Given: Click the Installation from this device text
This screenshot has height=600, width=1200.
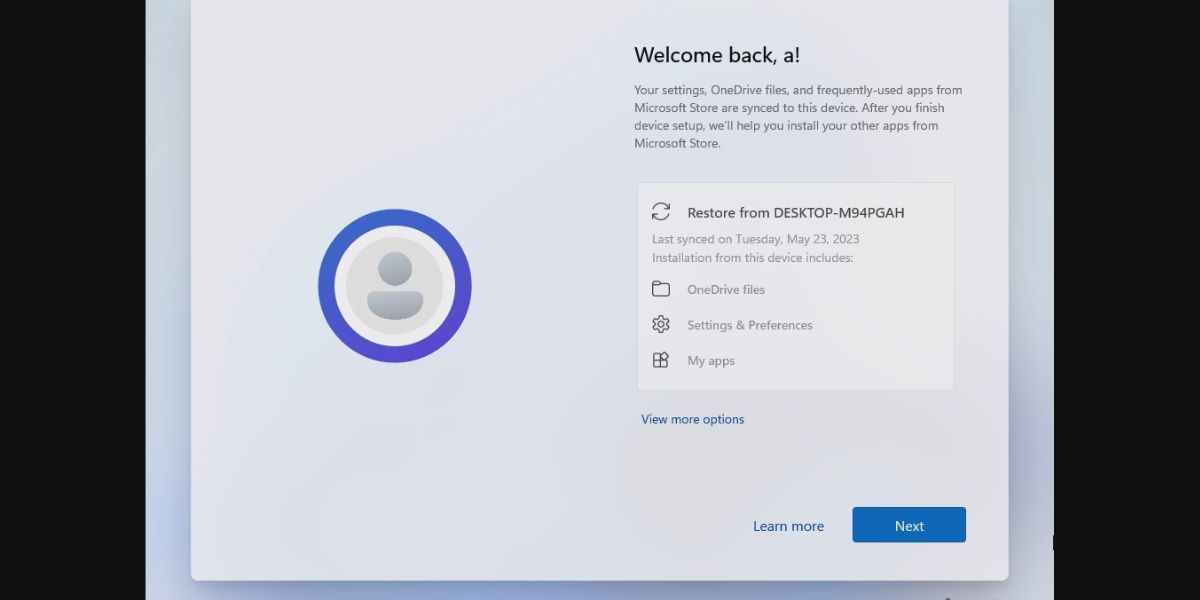Looking at the screenshot, I should [x=755, y=257].
